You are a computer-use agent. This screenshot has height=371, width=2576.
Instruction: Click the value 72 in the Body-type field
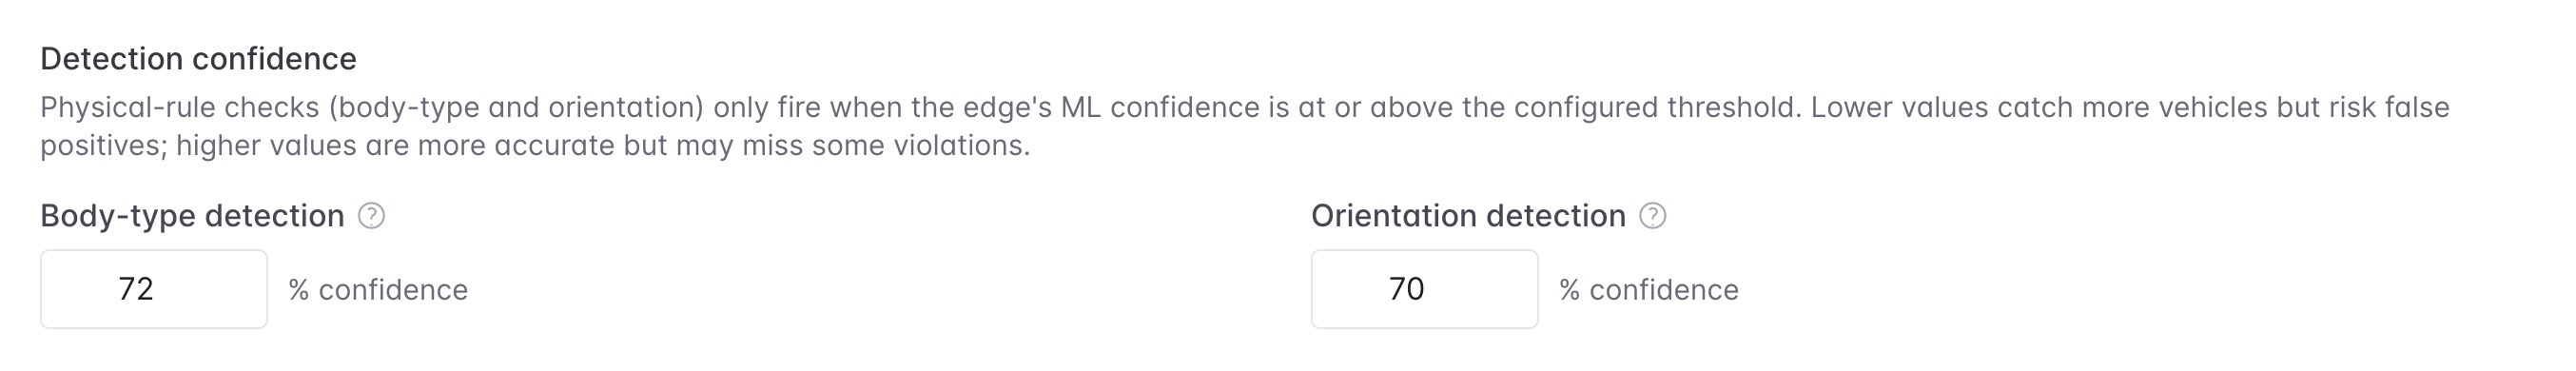point(136,289)
